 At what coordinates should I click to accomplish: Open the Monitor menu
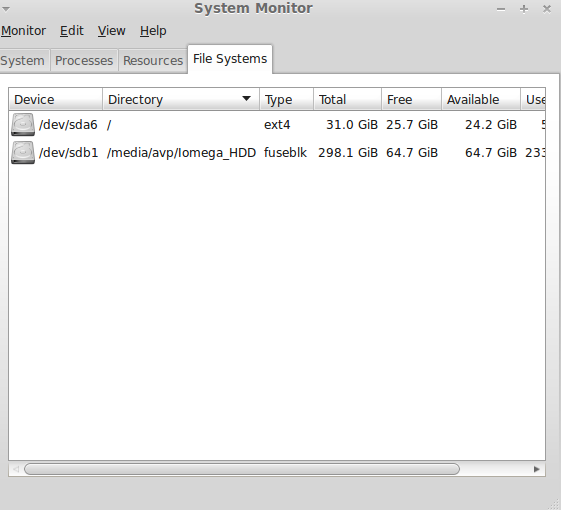(x=24, y=31)
